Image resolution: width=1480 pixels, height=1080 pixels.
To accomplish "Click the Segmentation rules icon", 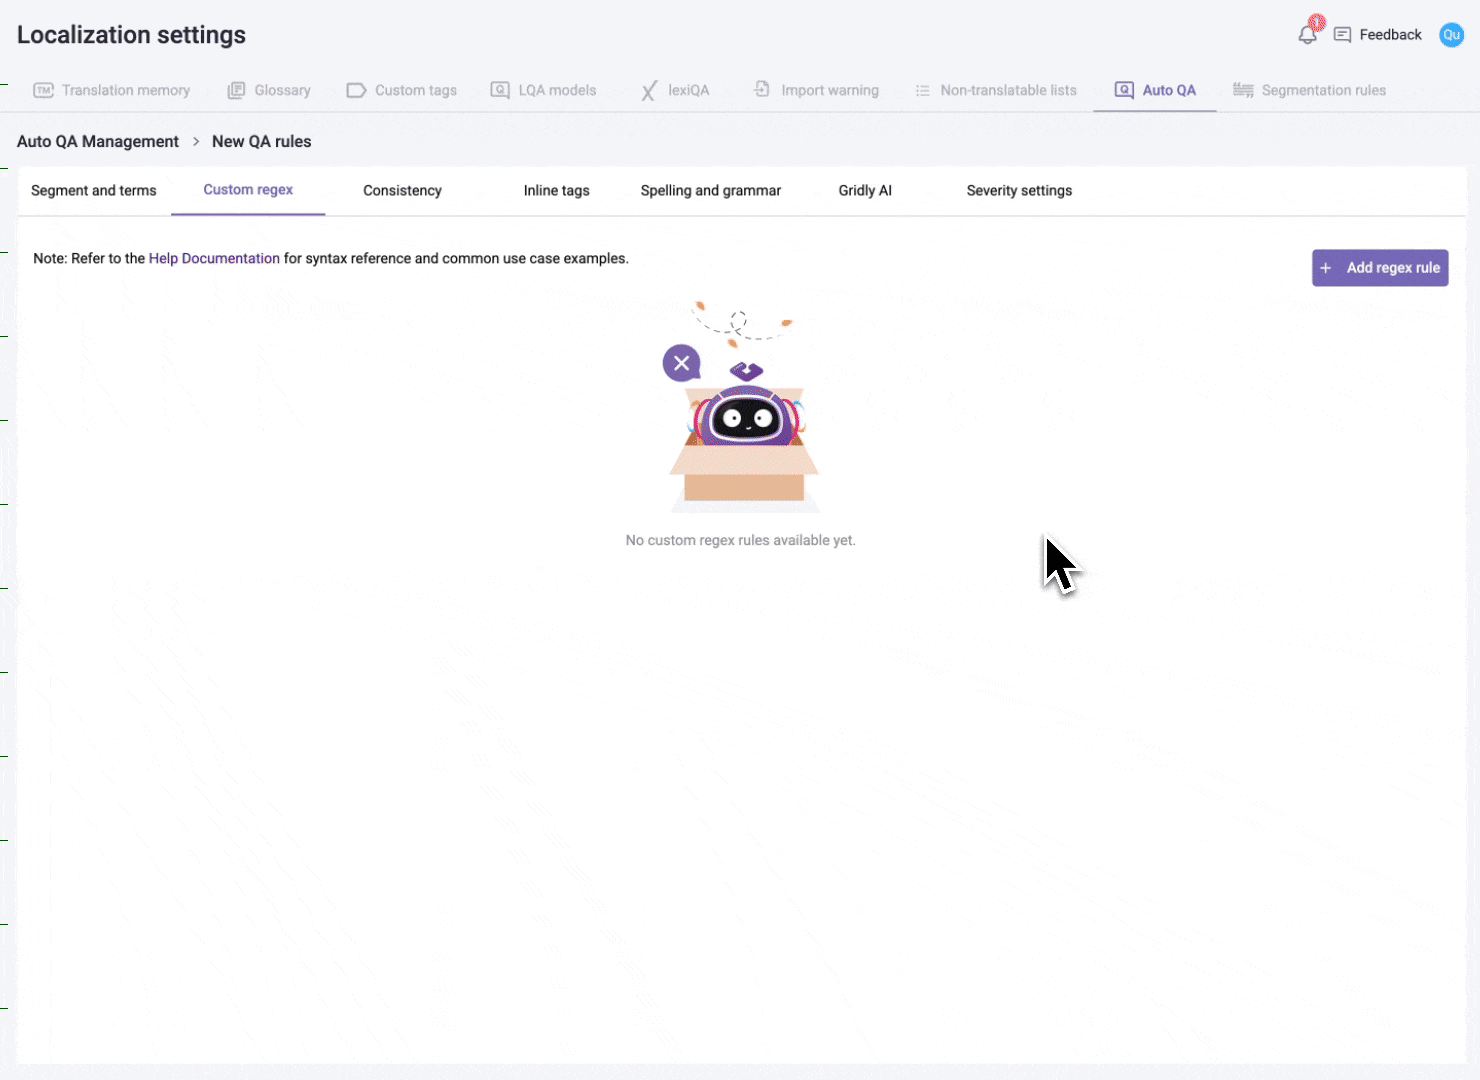I will pos(1243,90).
